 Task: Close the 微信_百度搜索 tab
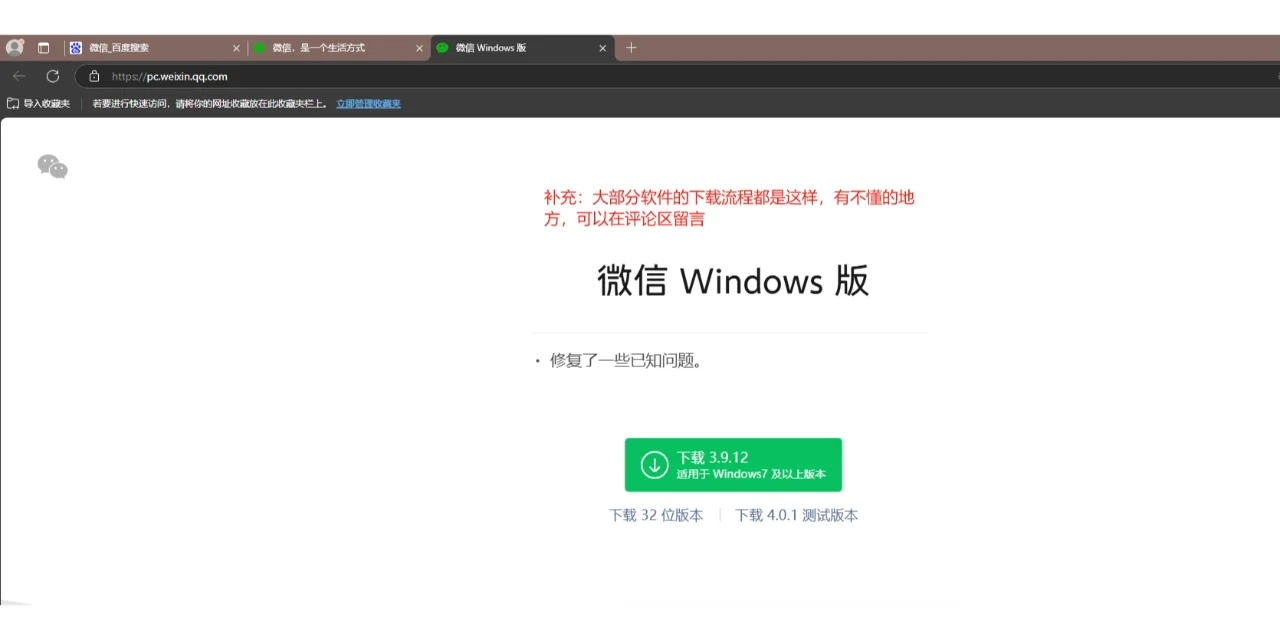coord(236,47)
